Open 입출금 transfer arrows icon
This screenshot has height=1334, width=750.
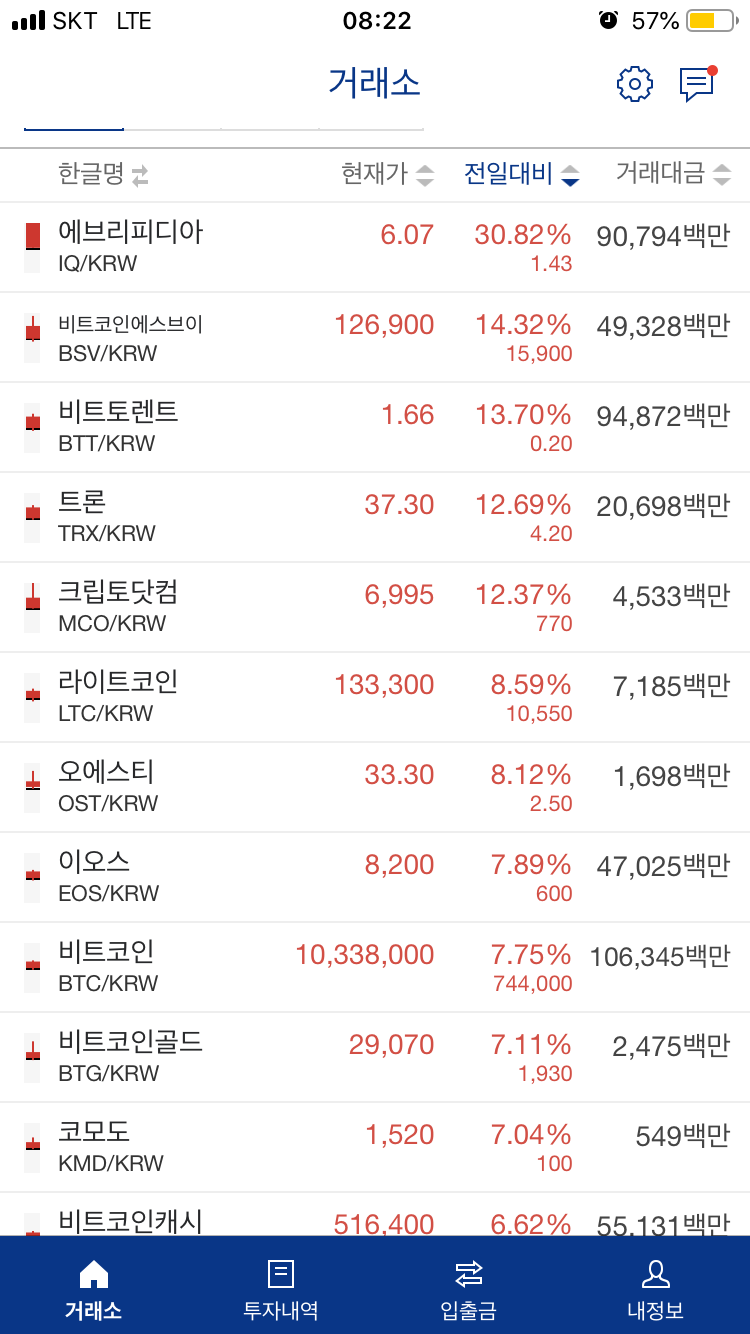click(468, 1273)
